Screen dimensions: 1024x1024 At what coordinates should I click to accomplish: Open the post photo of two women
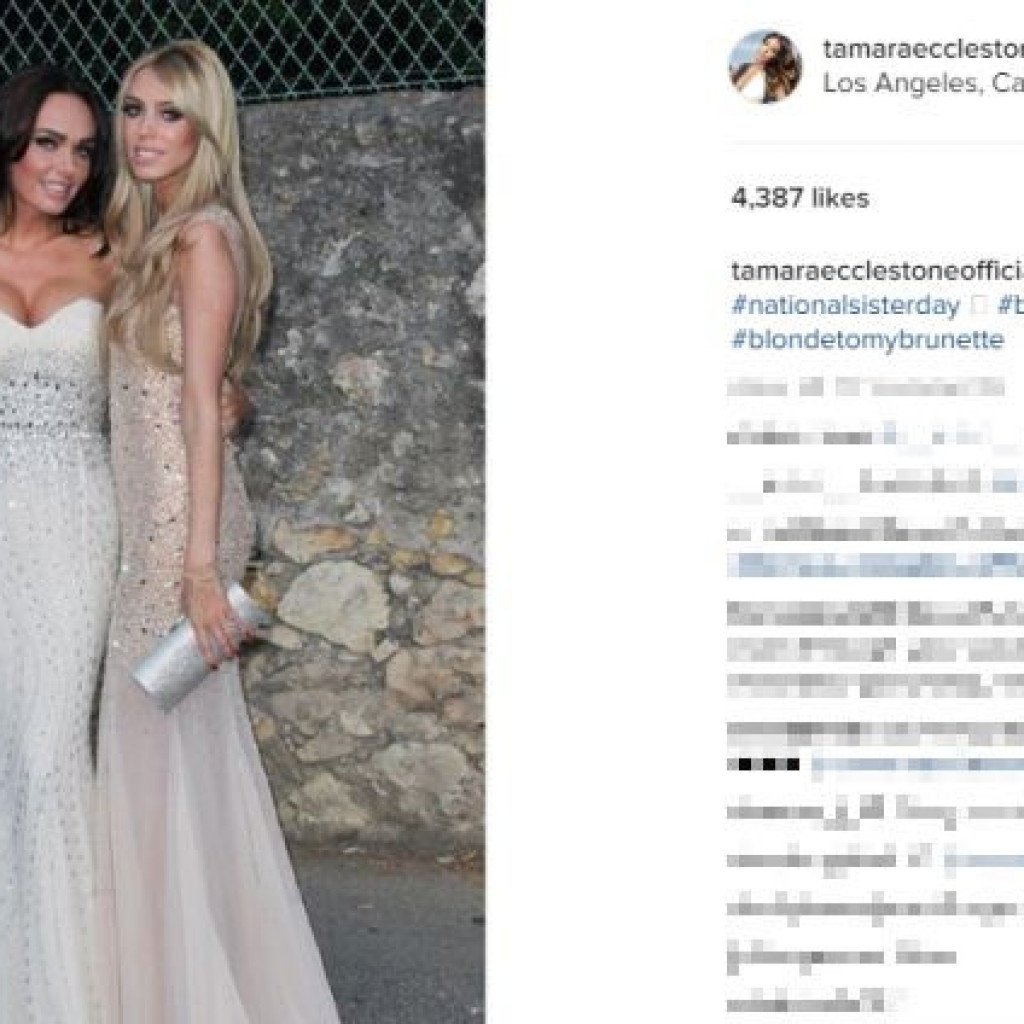point(242,512)
